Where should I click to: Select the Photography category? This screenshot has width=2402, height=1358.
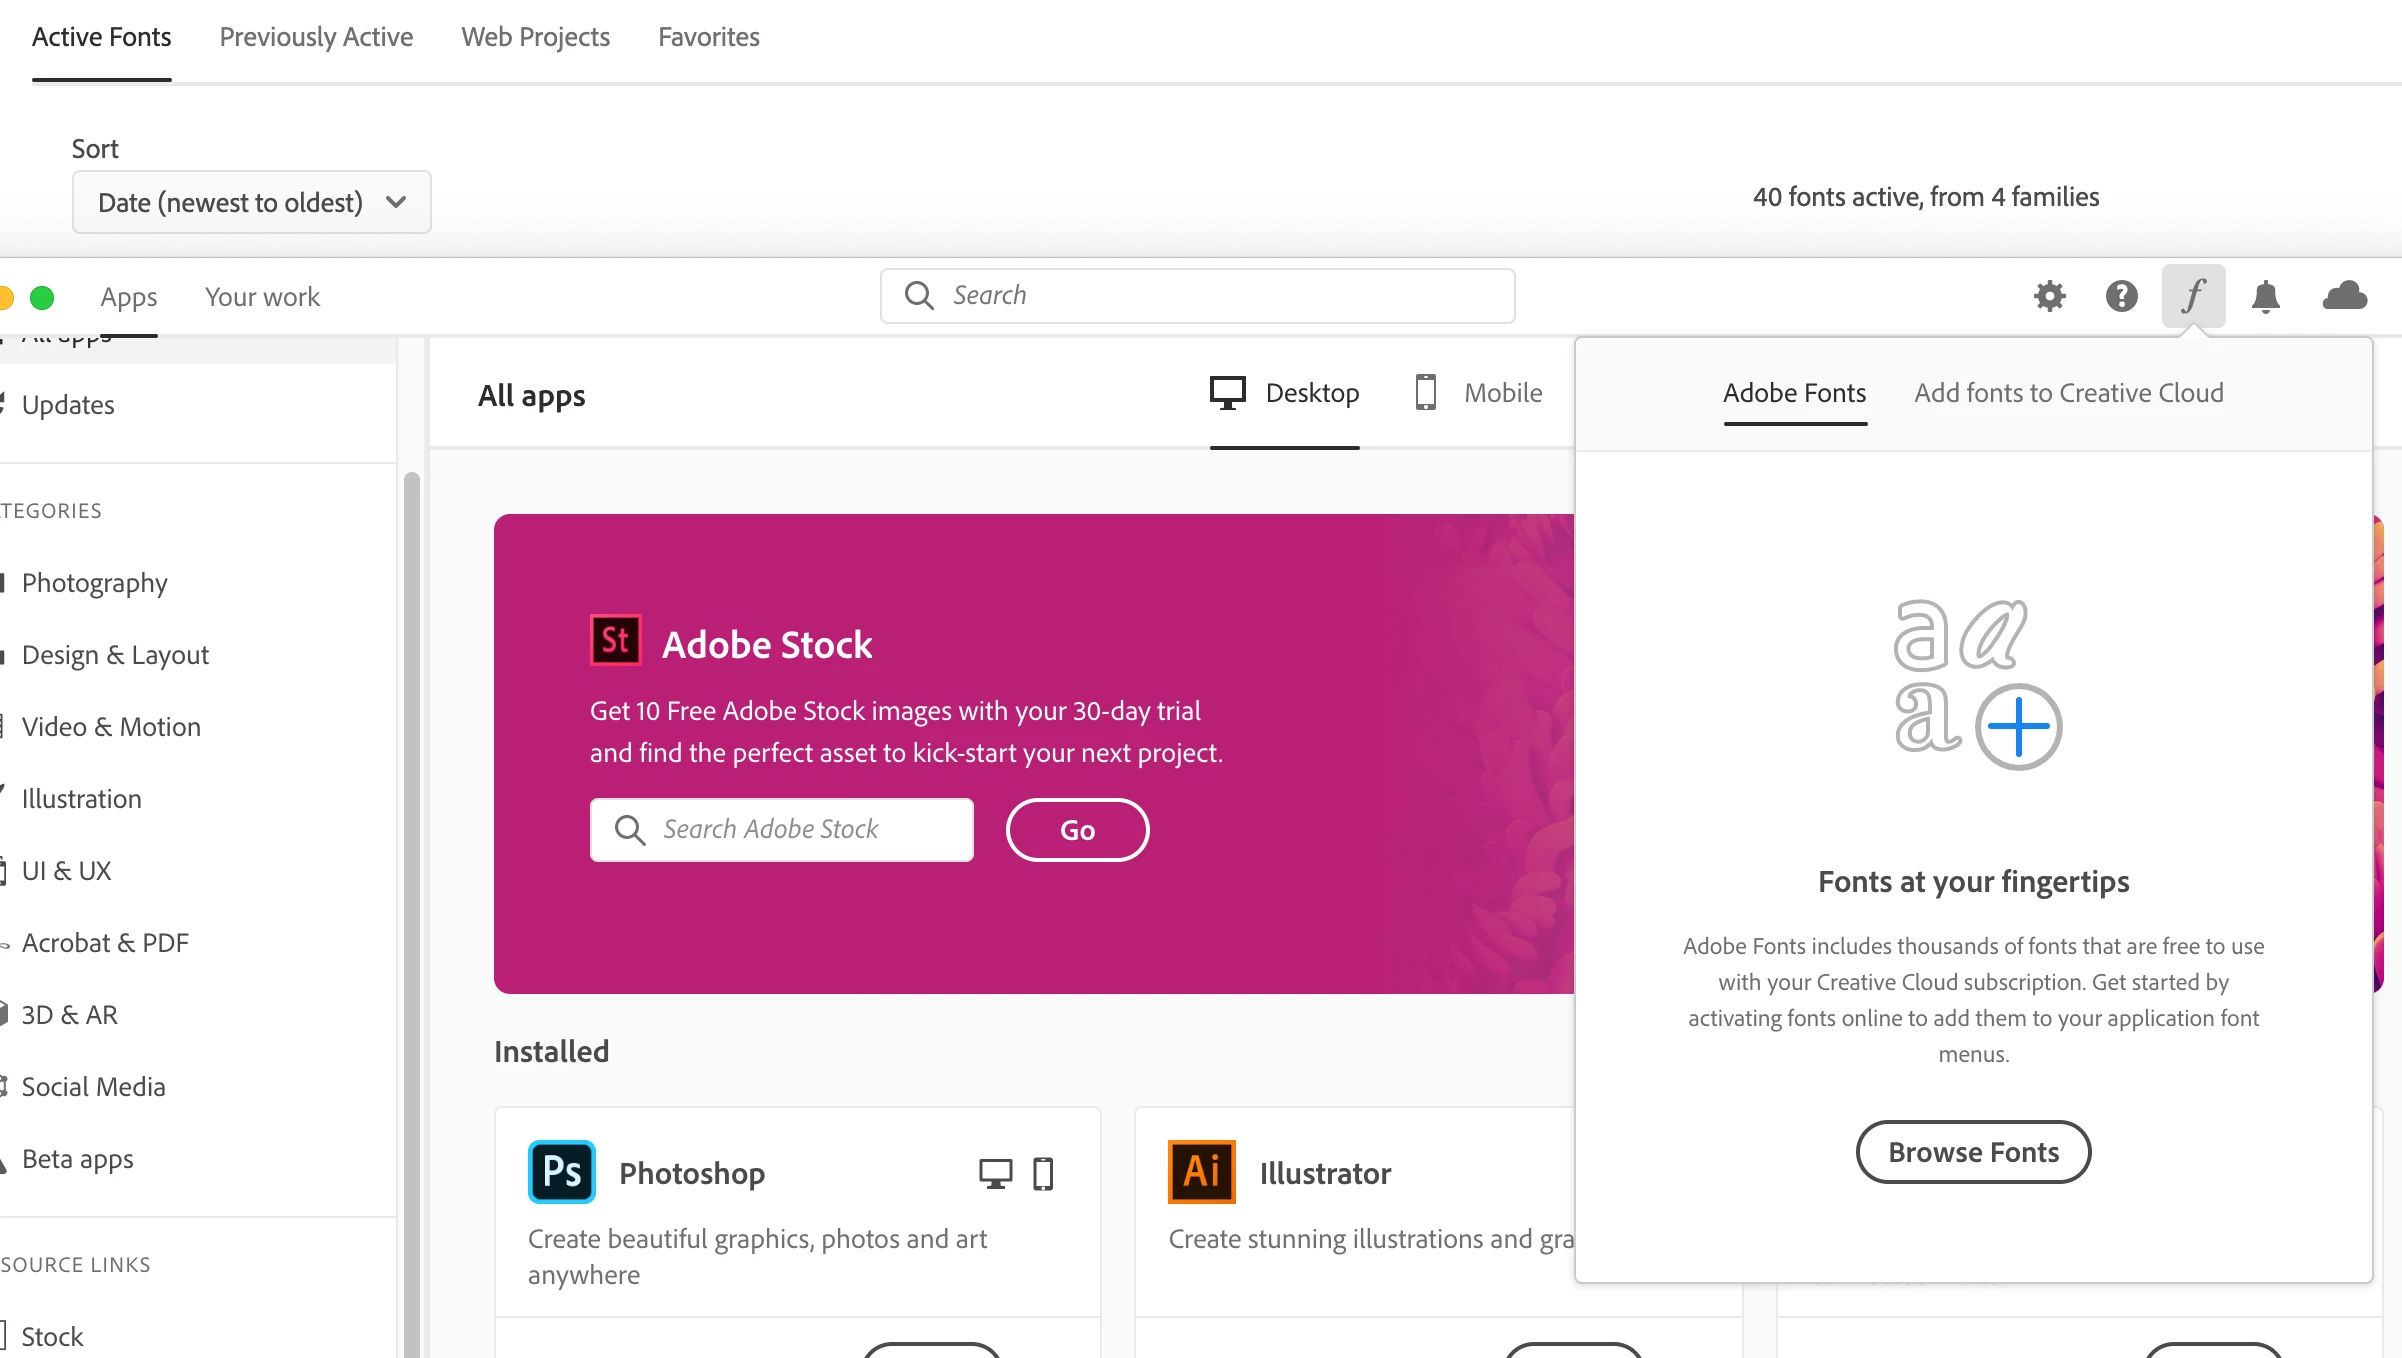click(95, 583)
